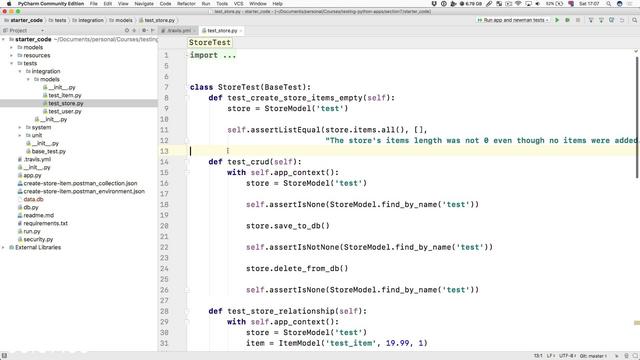Expand External Libraries node arrow

[x=4, y=247]
